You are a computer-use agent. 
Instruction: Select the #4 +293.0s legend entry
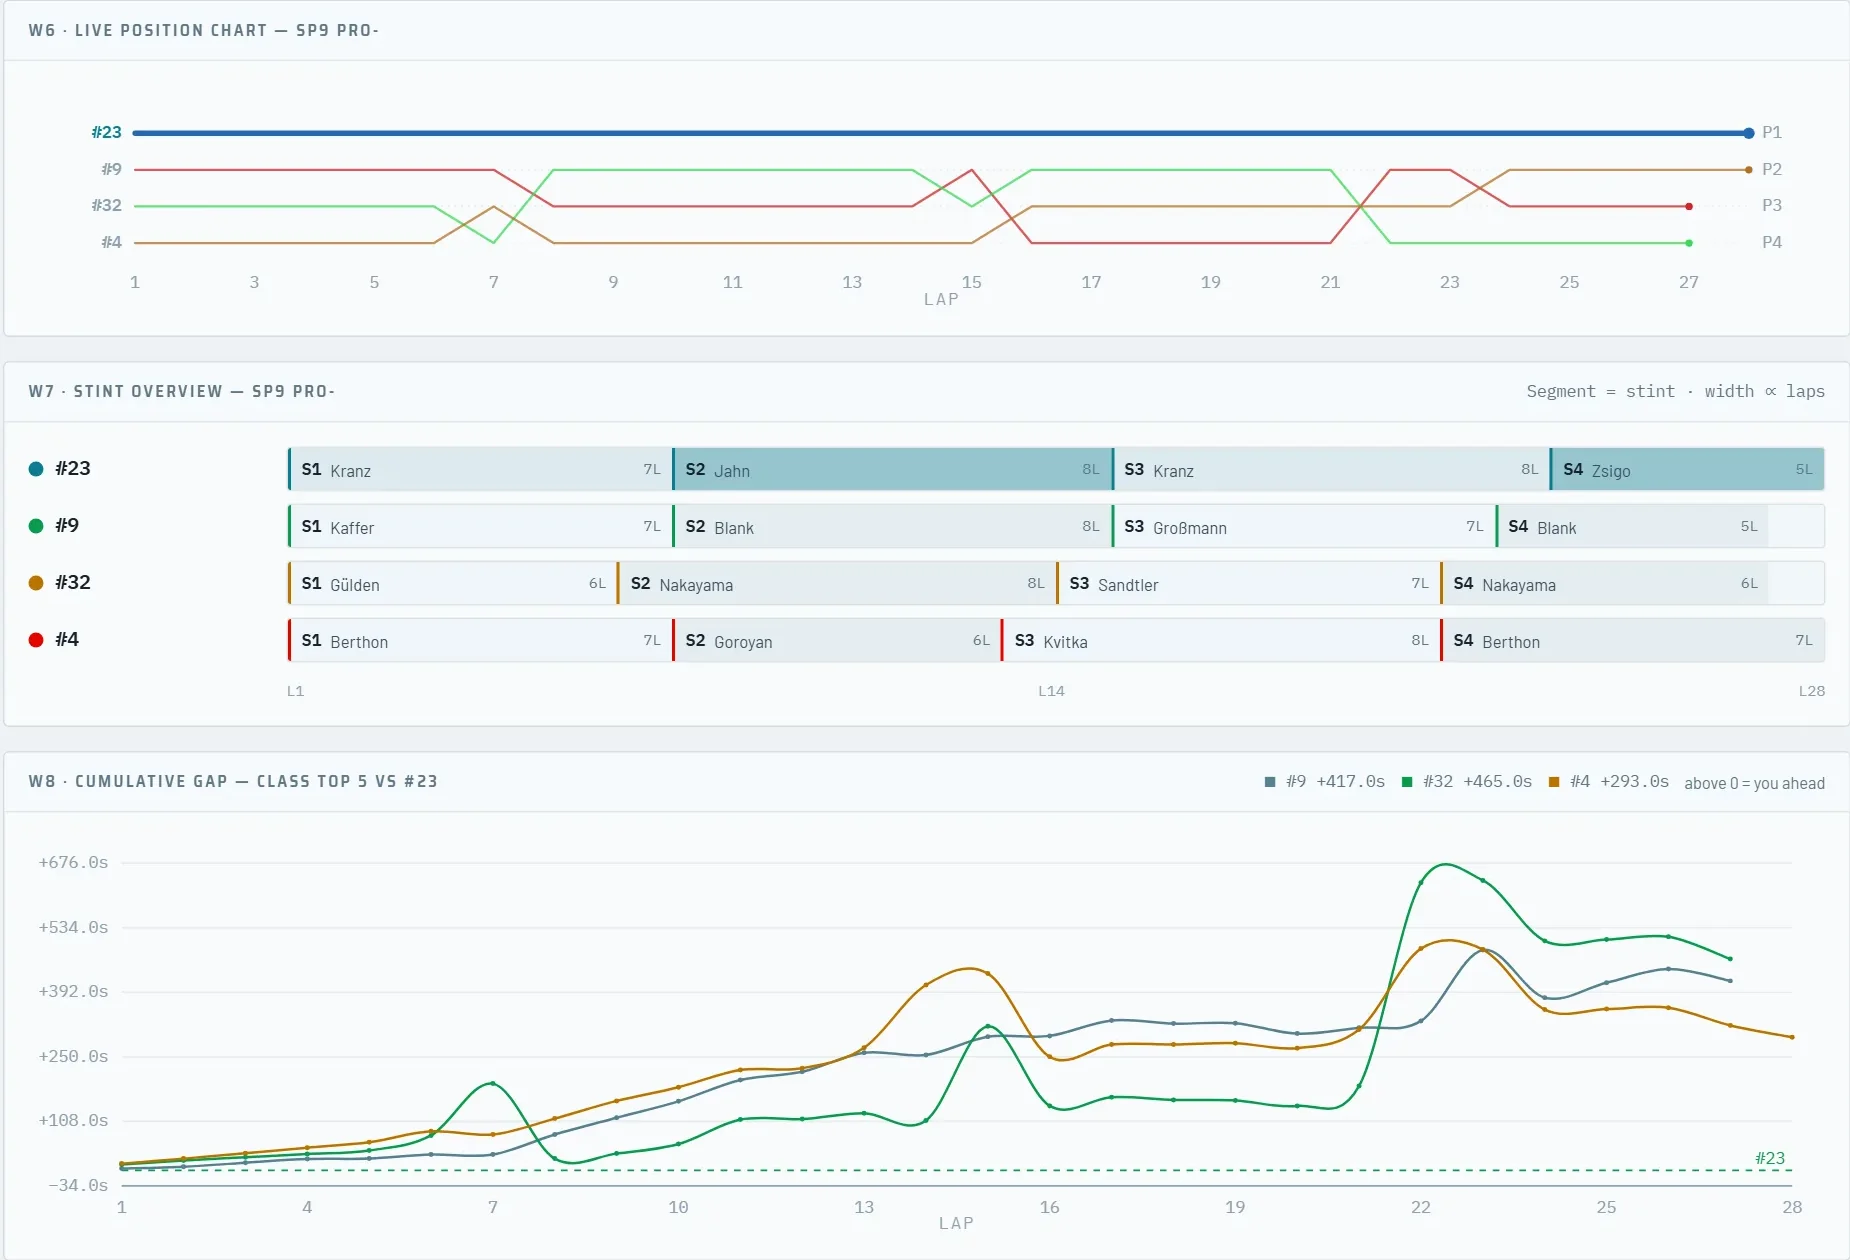click(x=1609, y=782)
